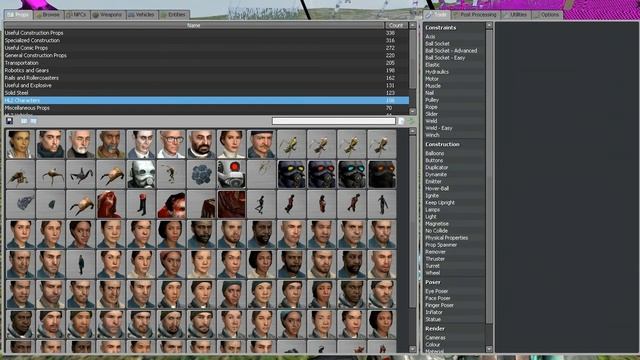
Task: Spawn the Dr. Kleiner model with glasses
Action: (171, 144)
